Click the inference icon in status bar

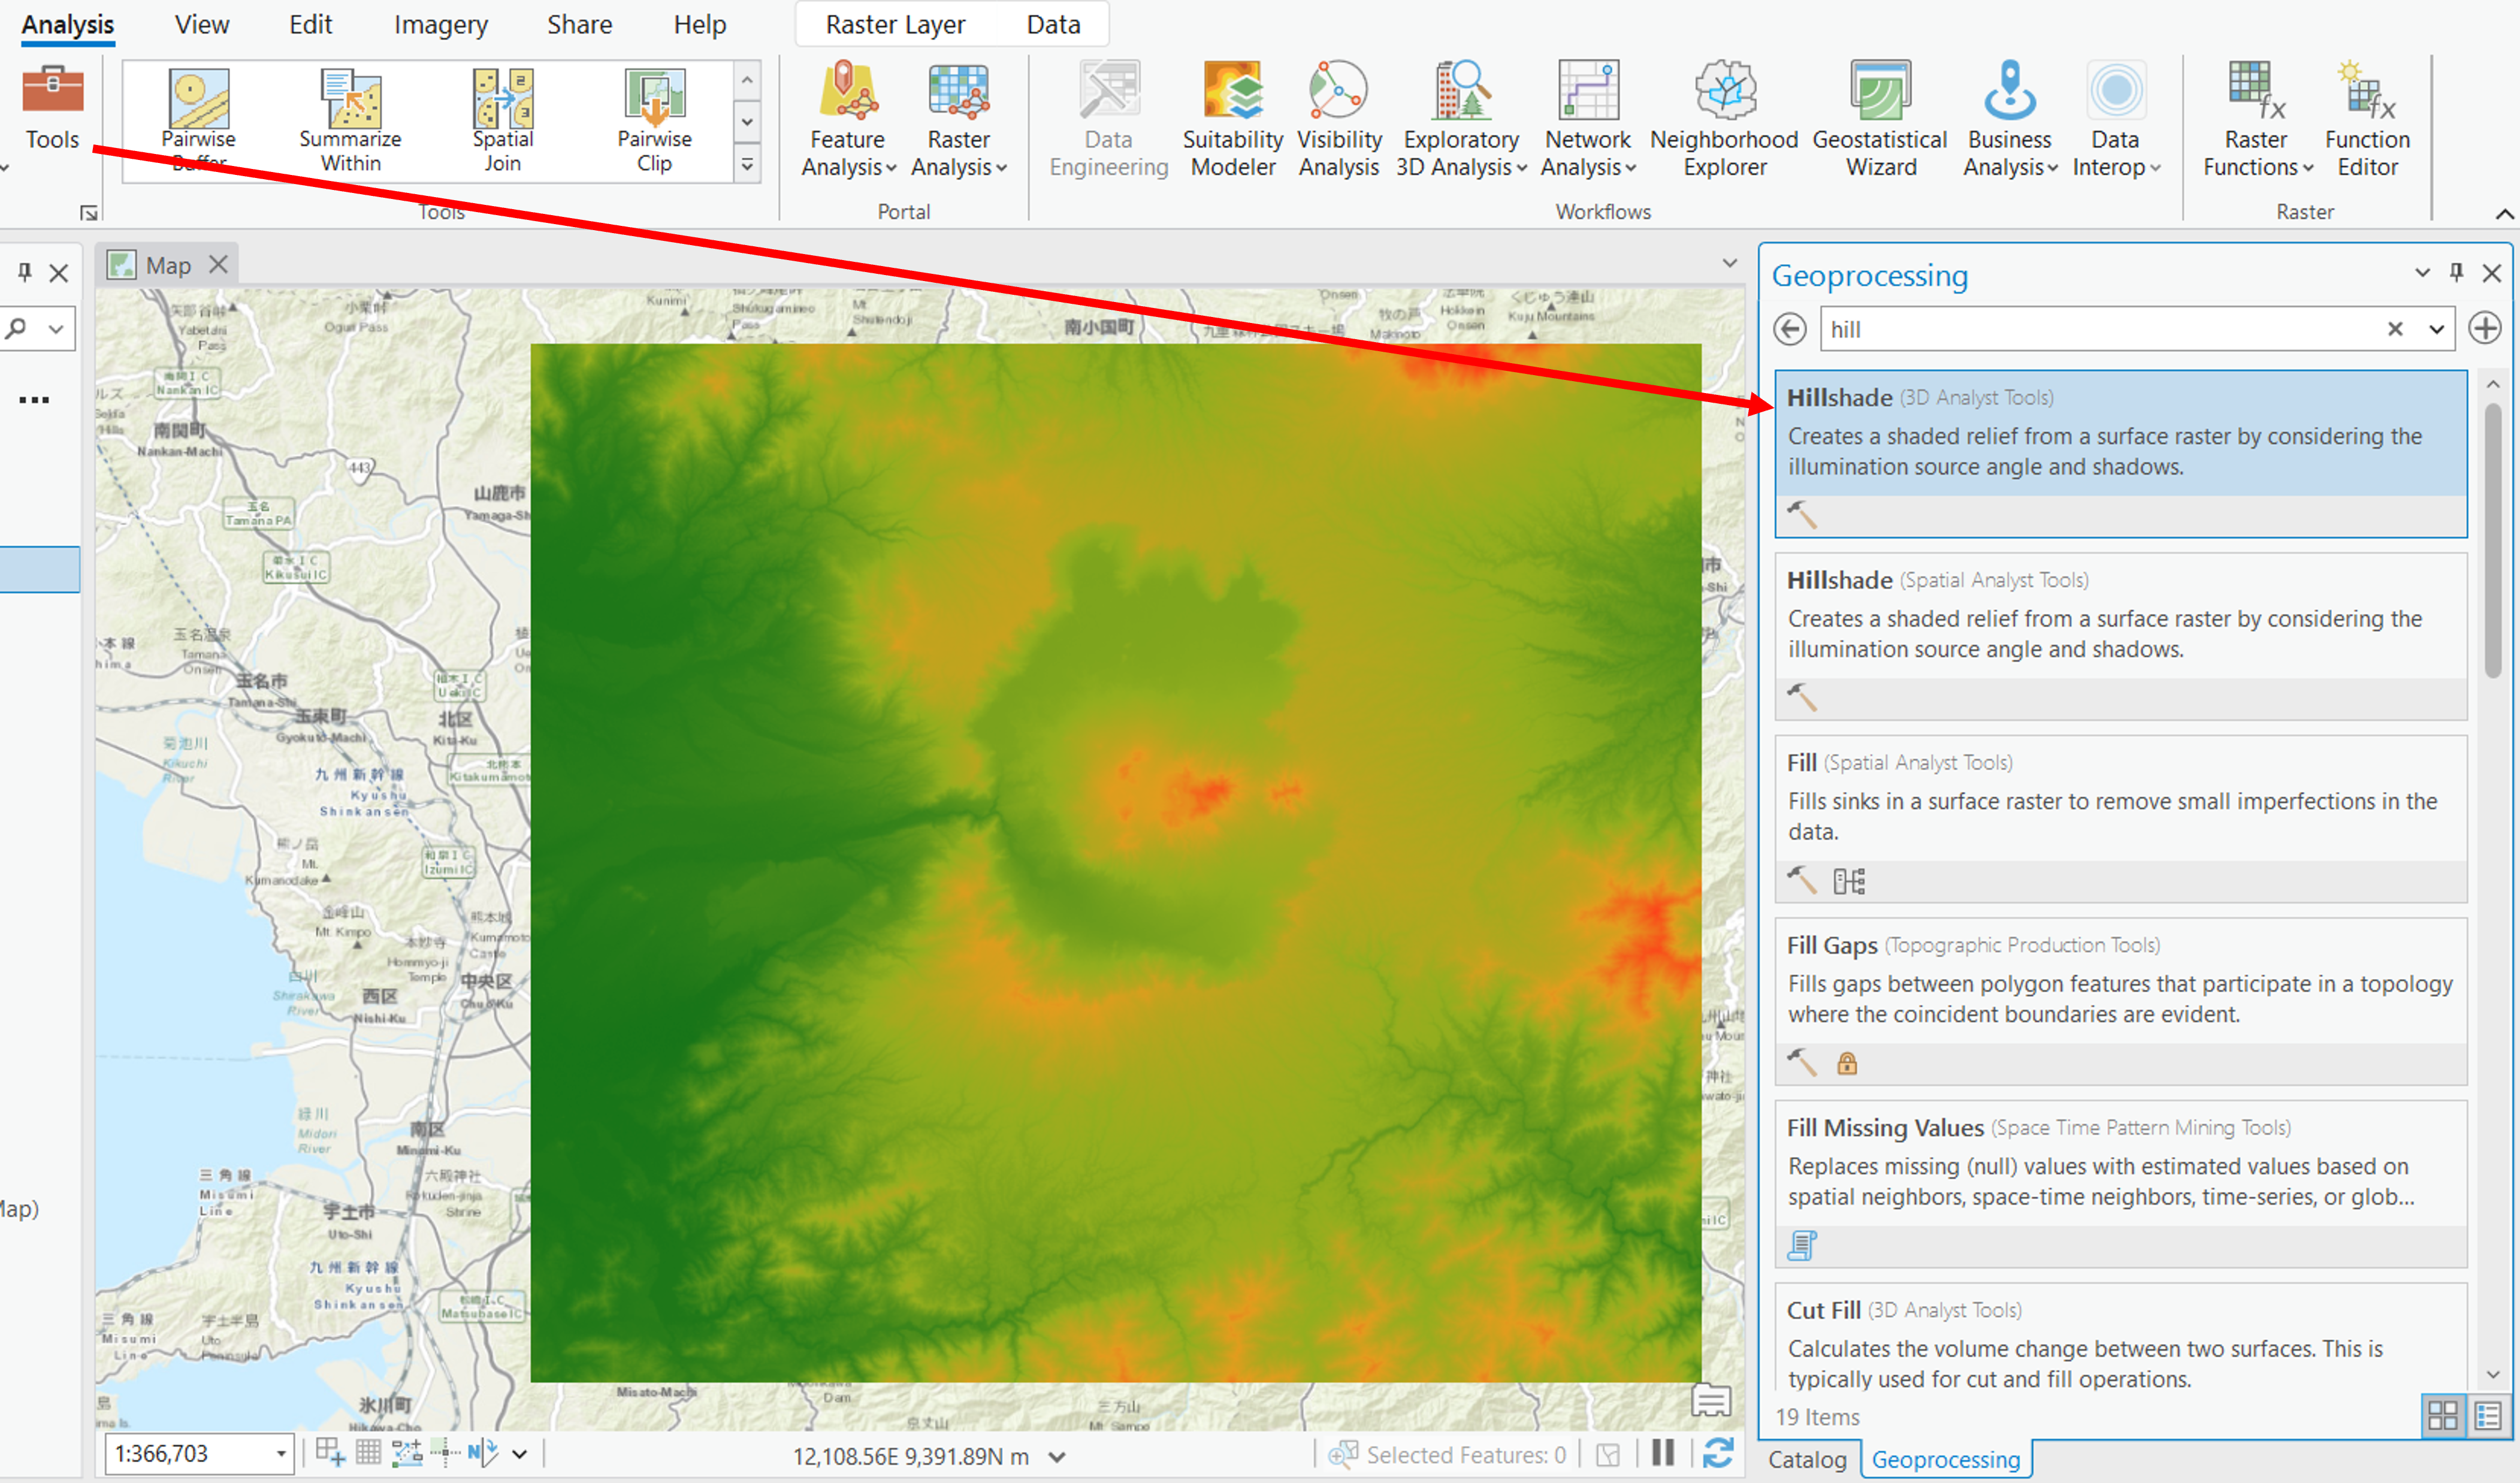click(x=445, y=1452)
